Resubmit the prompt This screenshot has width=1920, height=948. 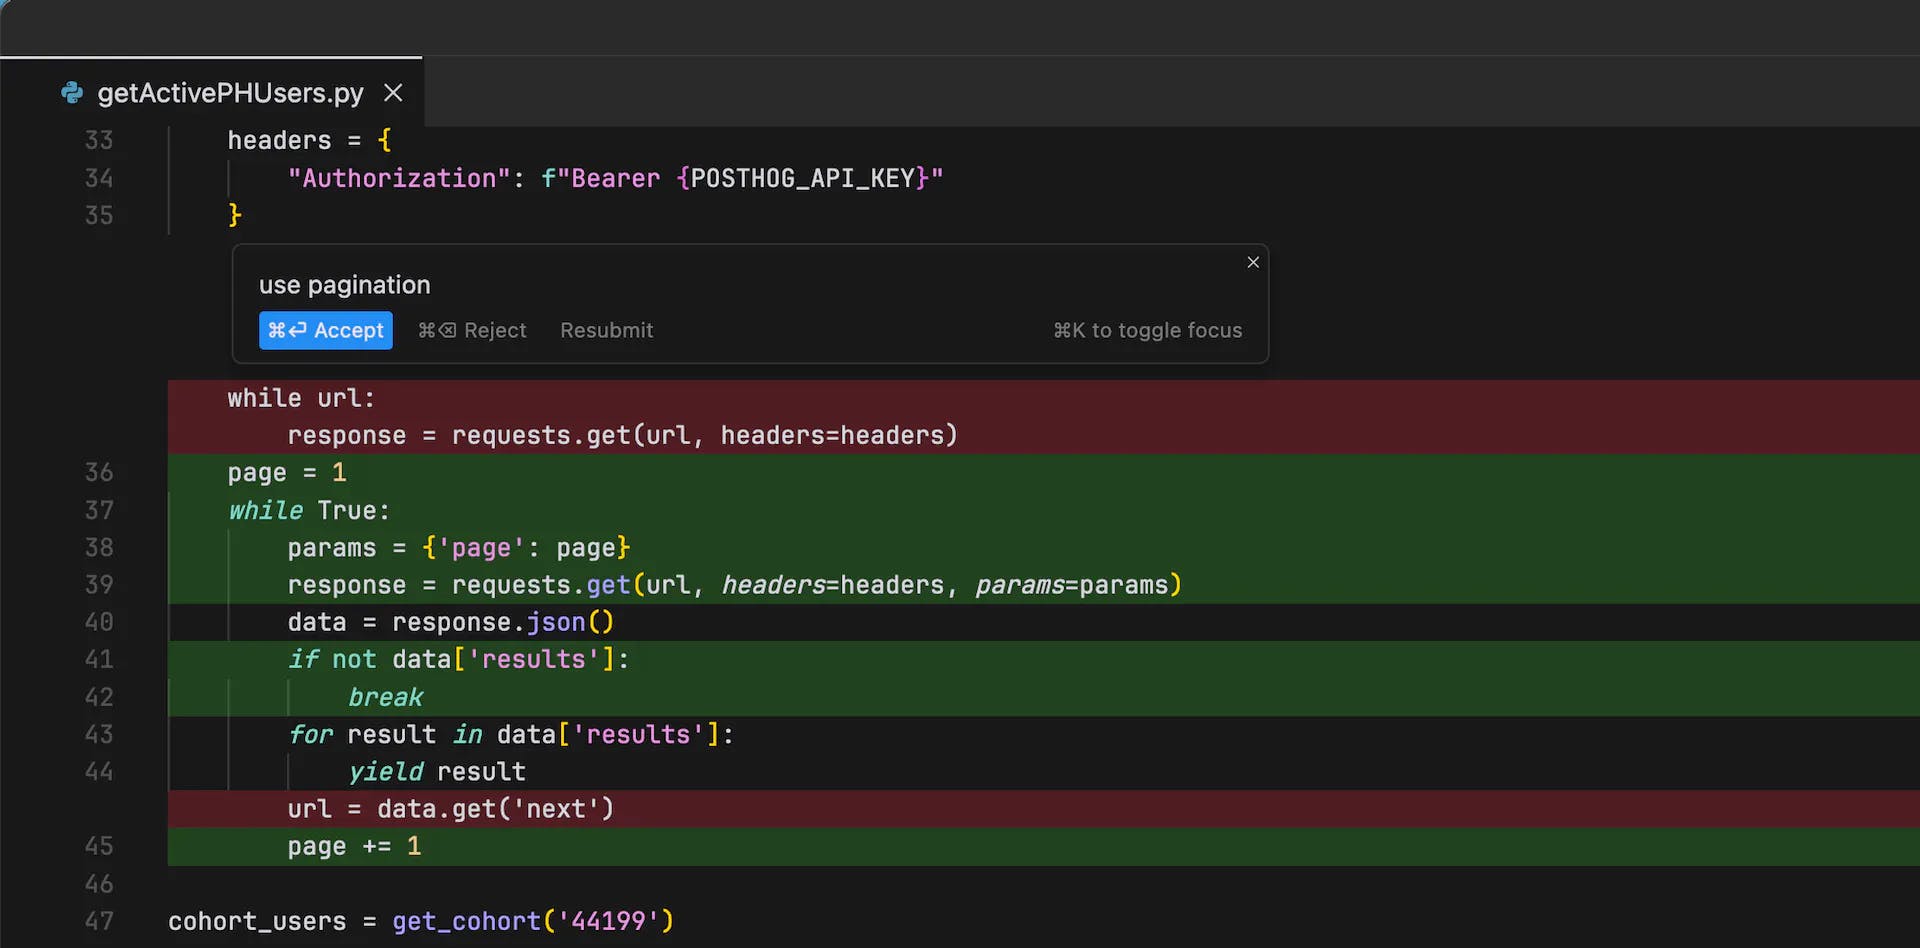pos(606,331)
